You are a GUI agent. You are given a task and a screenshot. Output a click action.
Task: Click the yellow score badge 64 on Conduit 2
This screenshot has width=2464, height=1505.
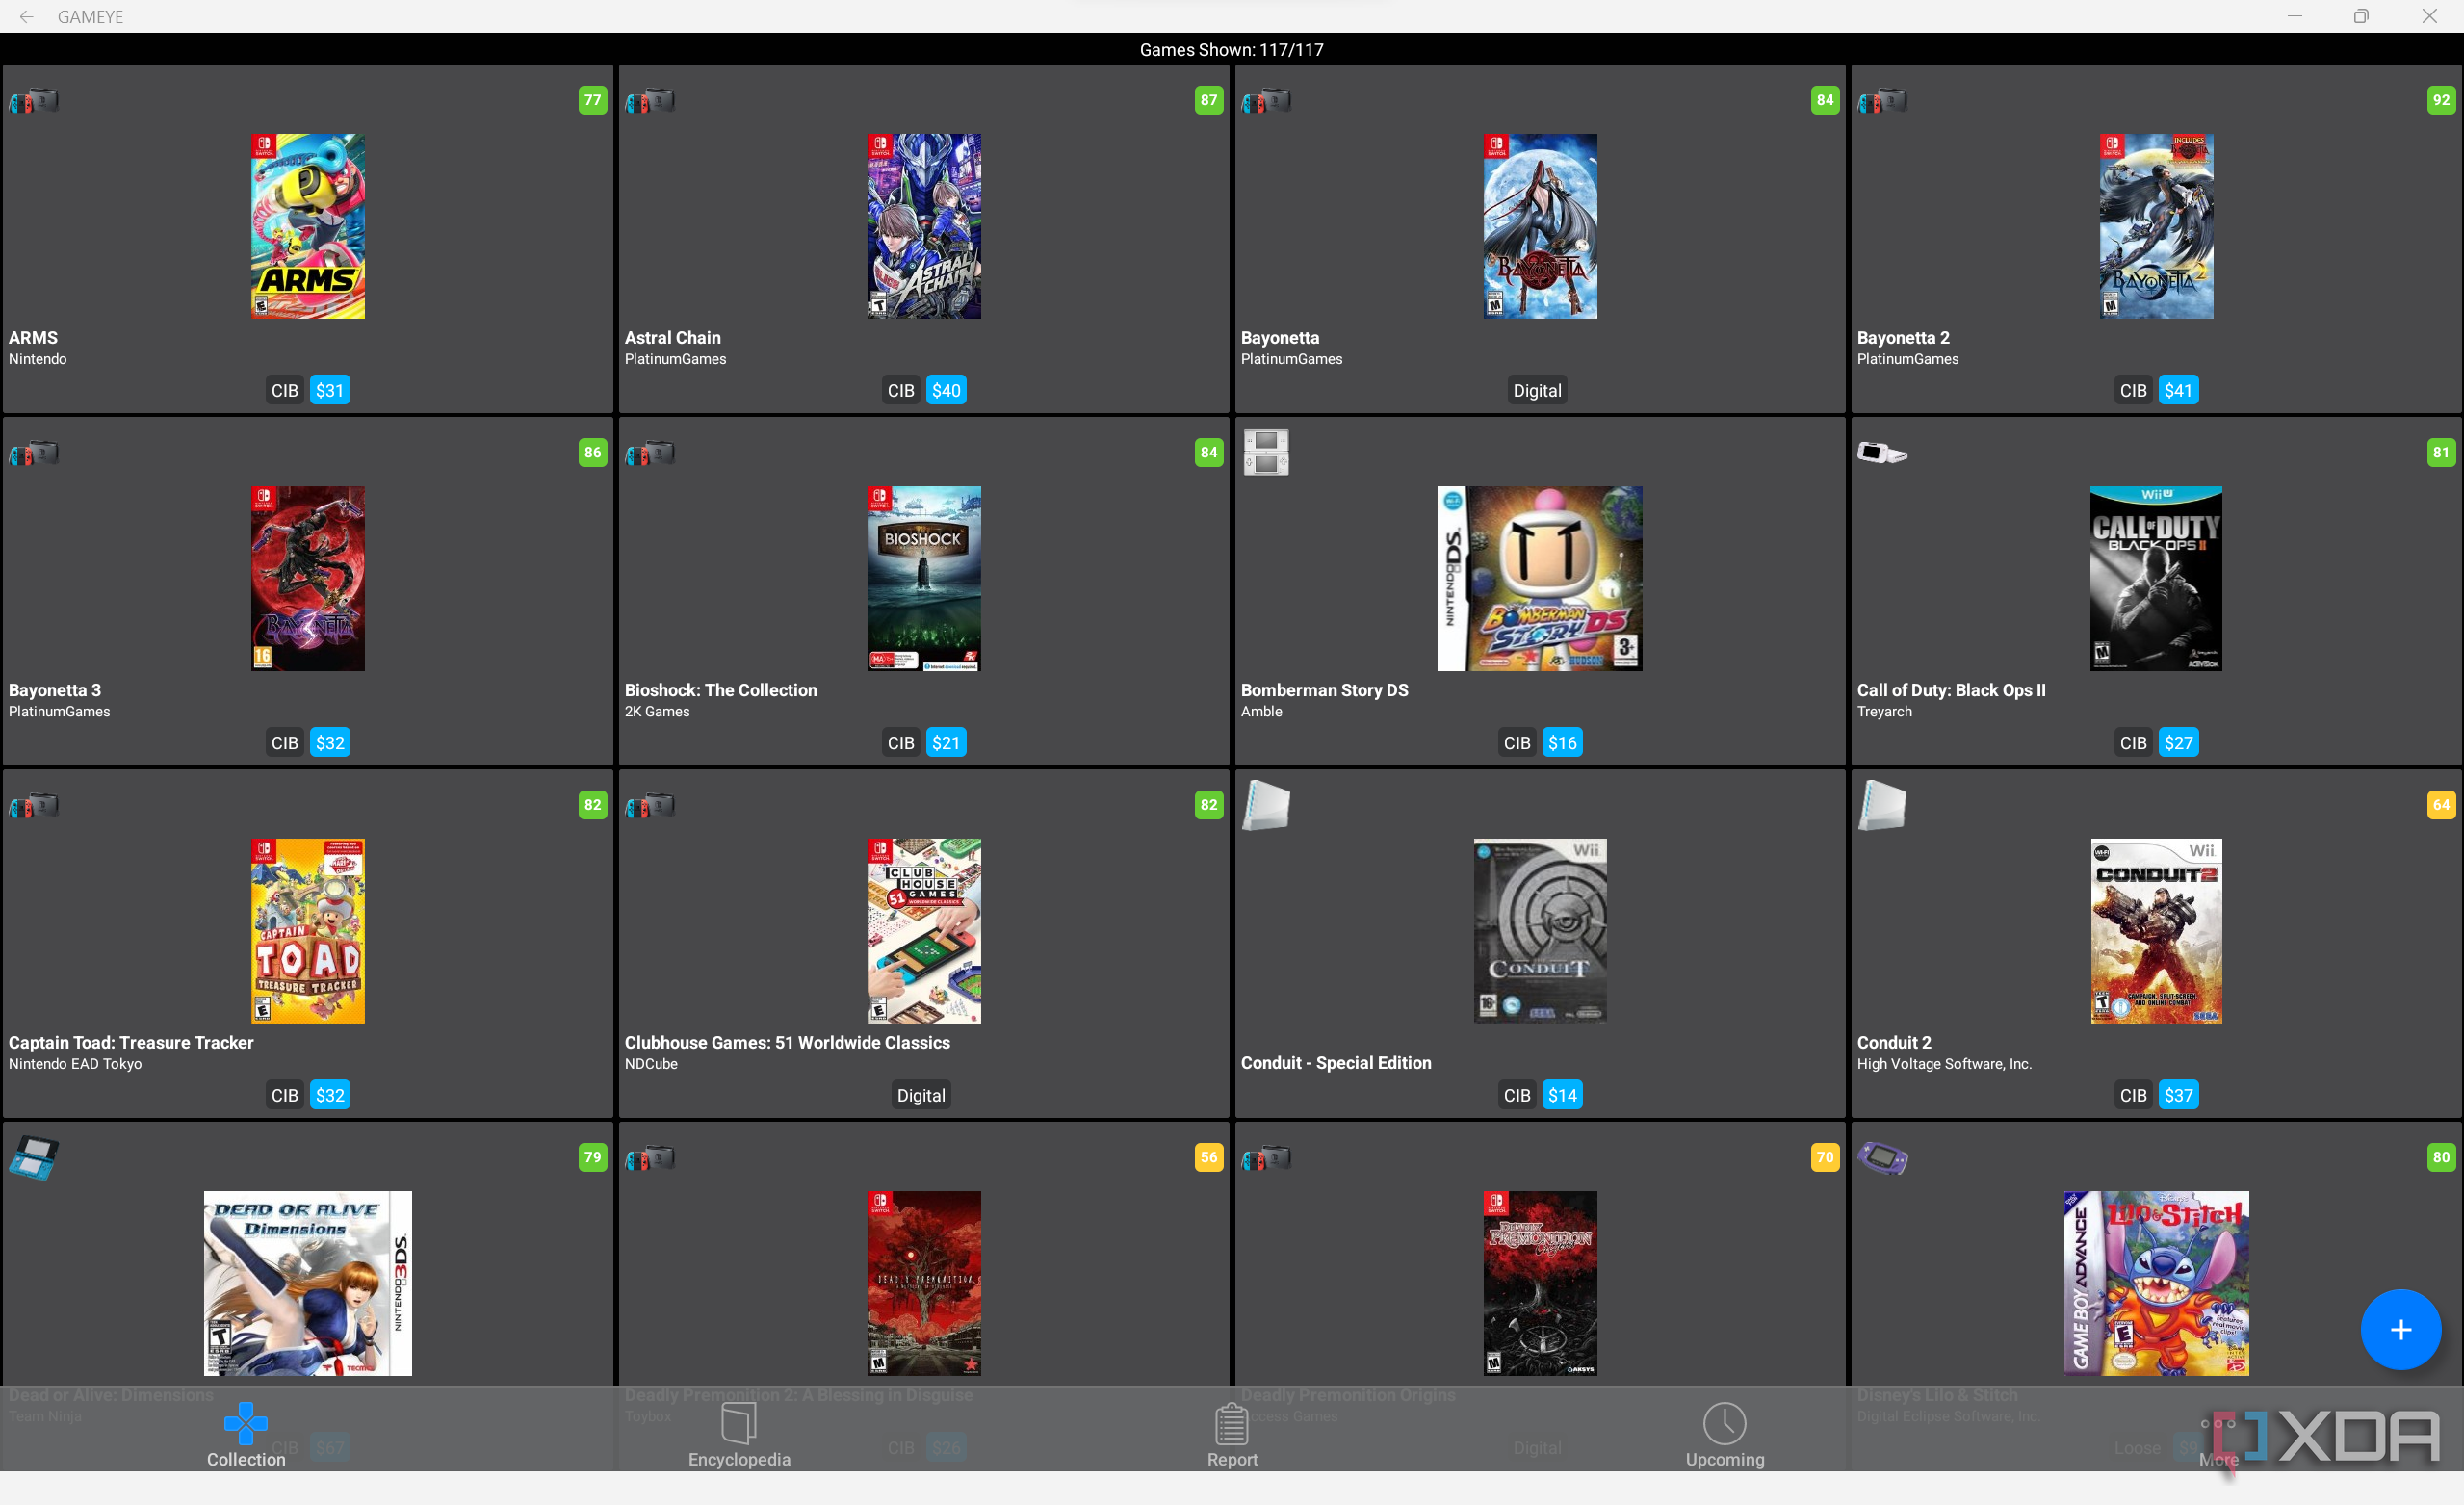2441,805
